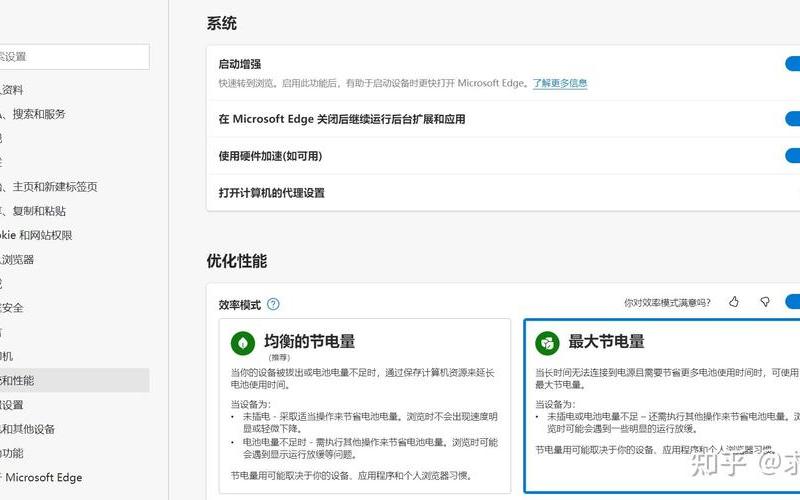This screenshot has height=500, width=800.
Task: Click the thumbs down feedback icon
Action: [765, 302]
